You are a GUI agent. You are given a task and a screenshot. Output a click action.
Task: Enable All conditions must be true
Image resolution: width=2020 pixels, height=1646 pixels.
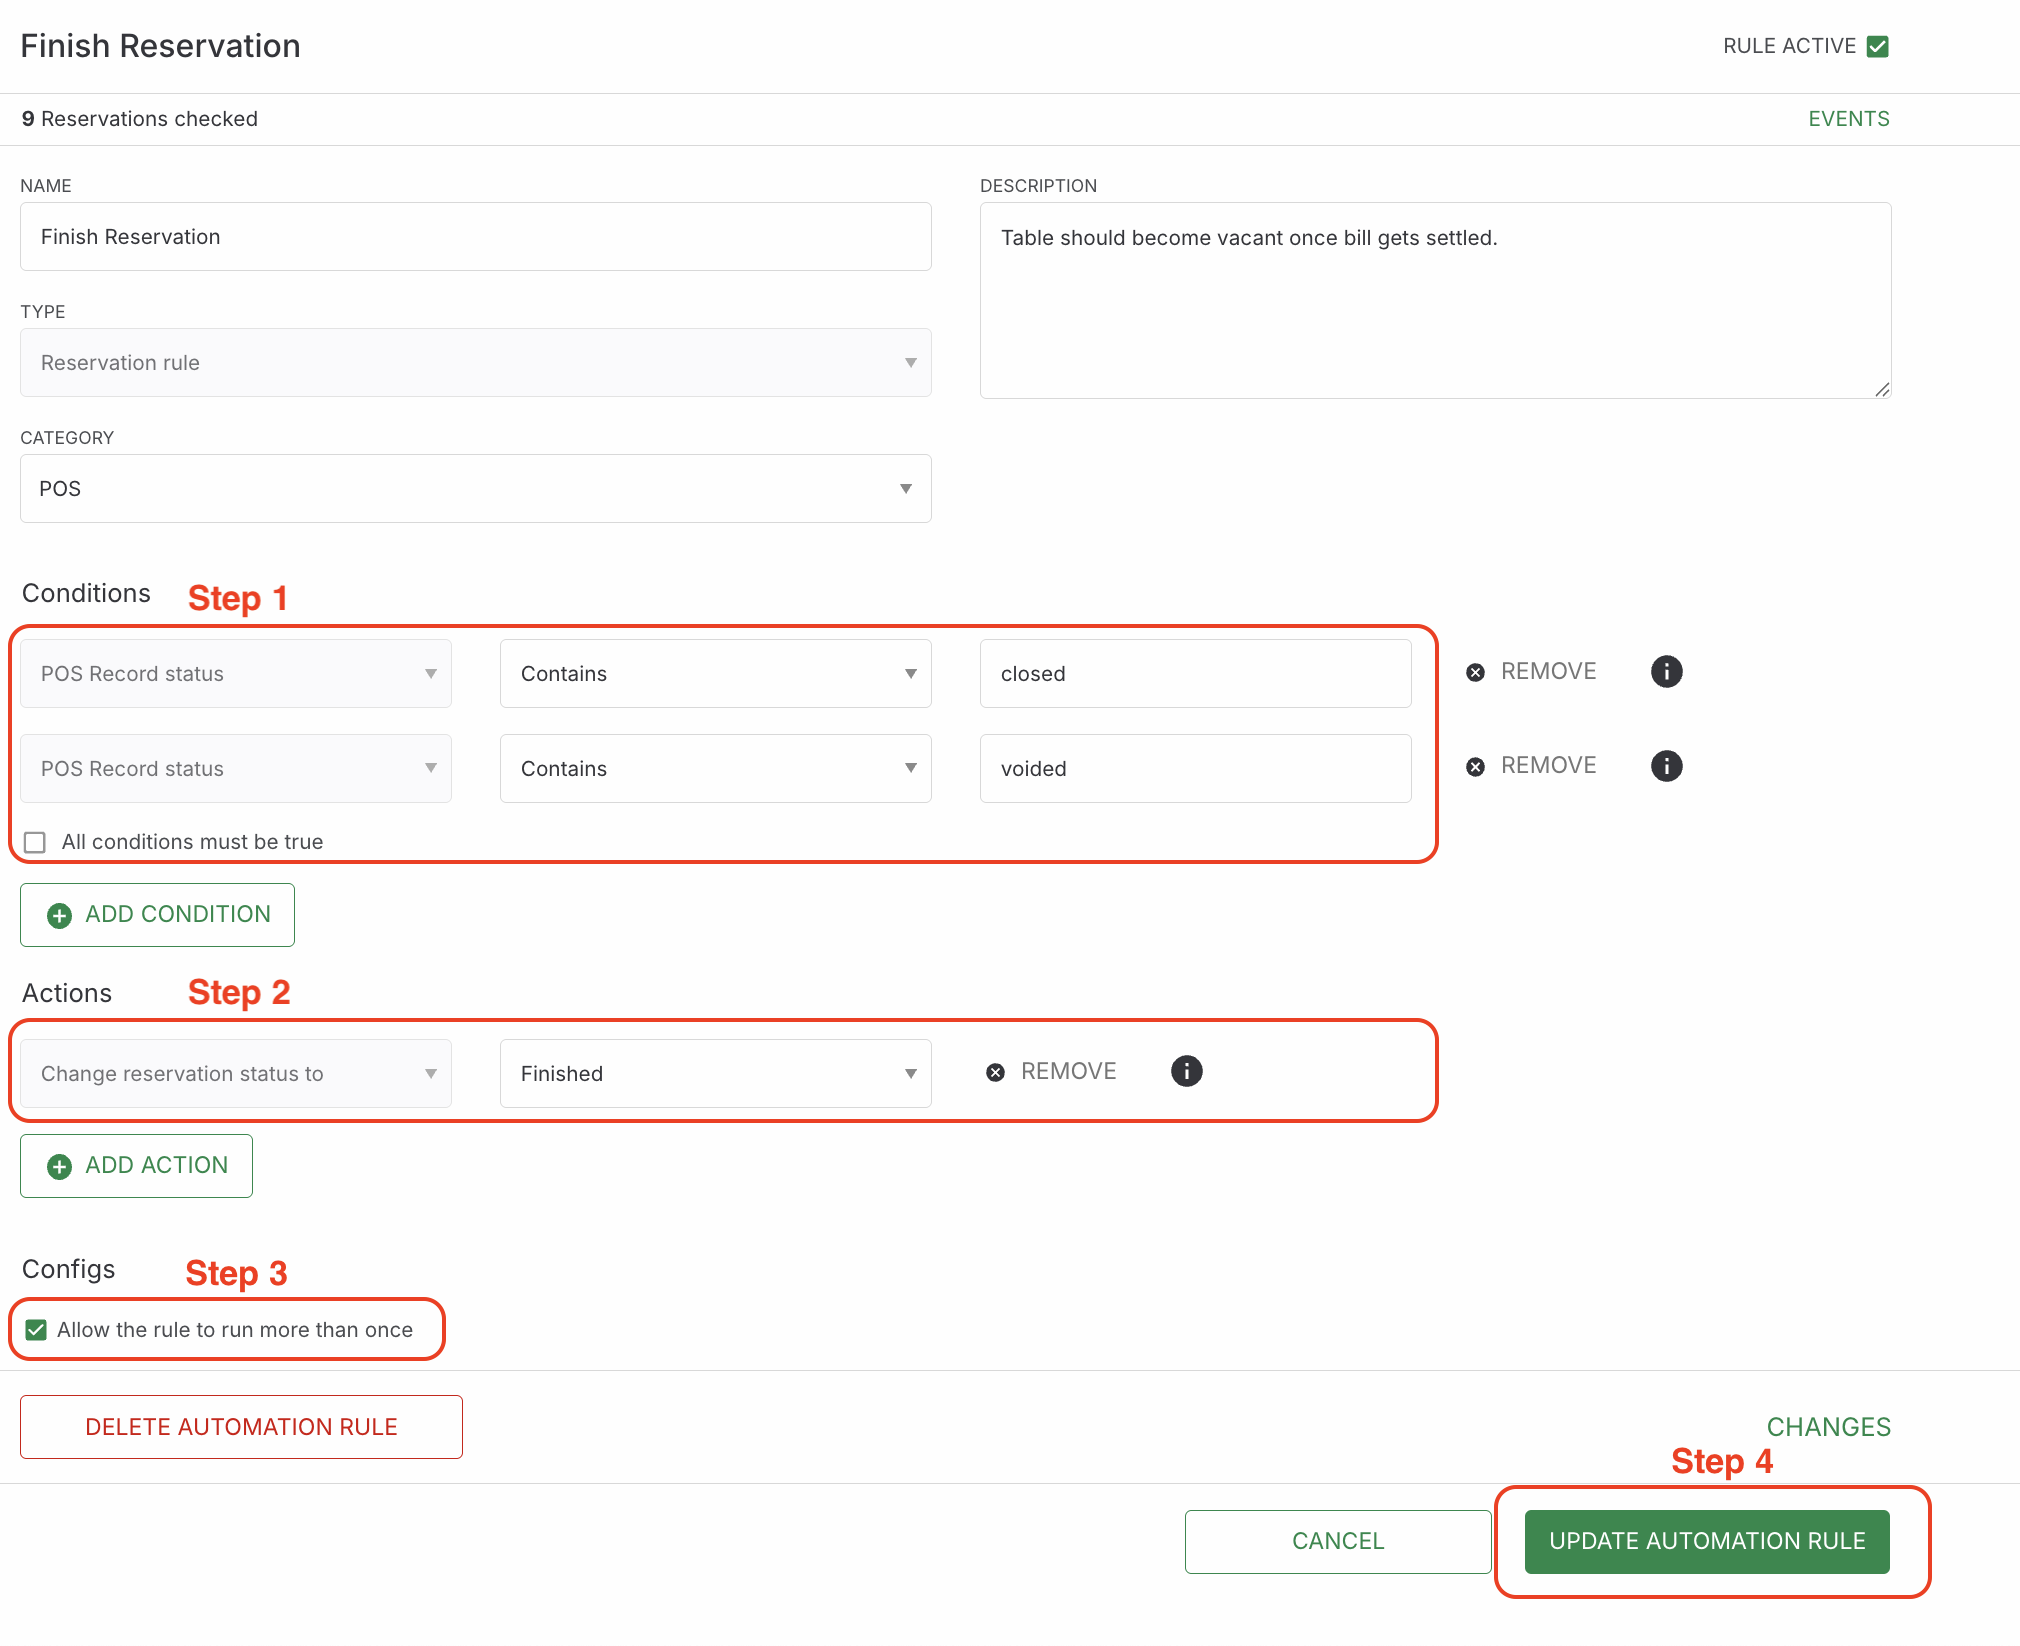coord(35,842)
